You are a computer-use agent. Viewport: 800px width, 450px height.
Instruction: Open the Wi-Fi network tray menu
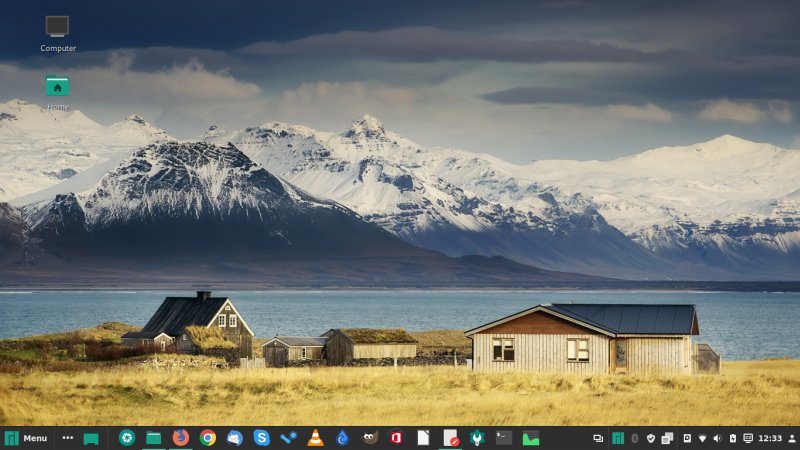tap(703, 438)
